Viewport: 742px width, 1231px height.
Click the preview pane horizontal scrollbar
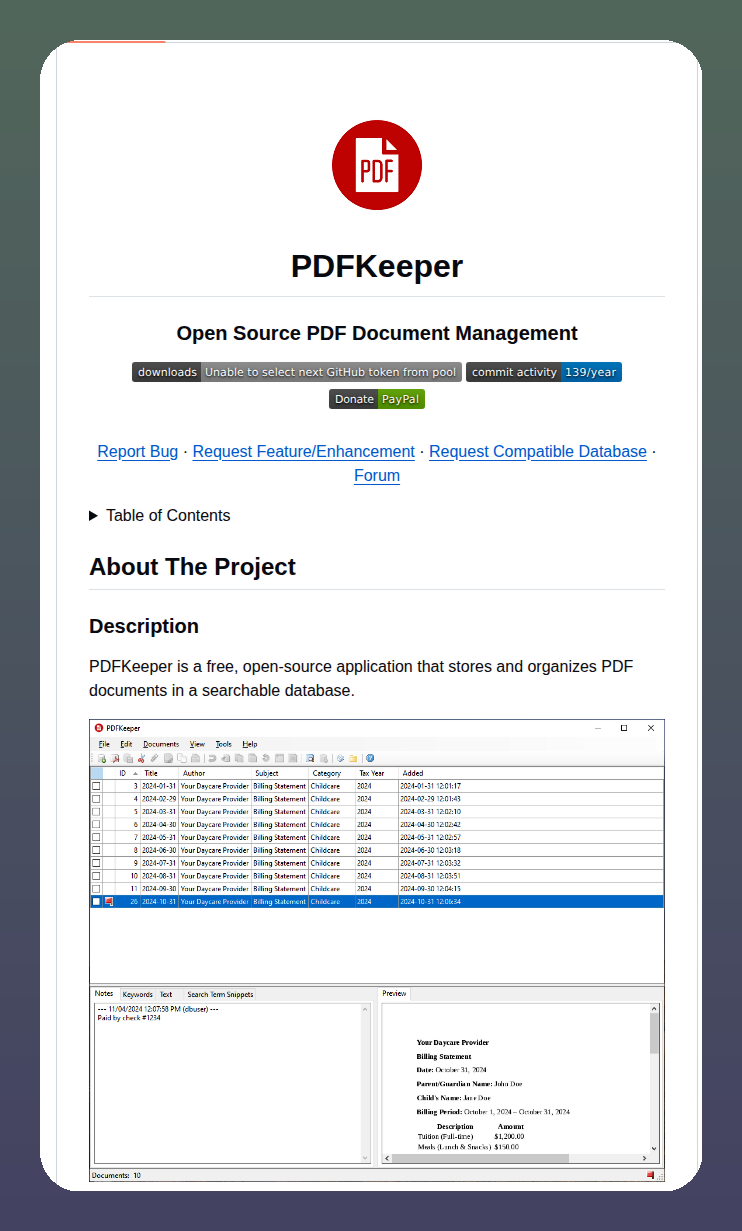[x=515, y=1159]
